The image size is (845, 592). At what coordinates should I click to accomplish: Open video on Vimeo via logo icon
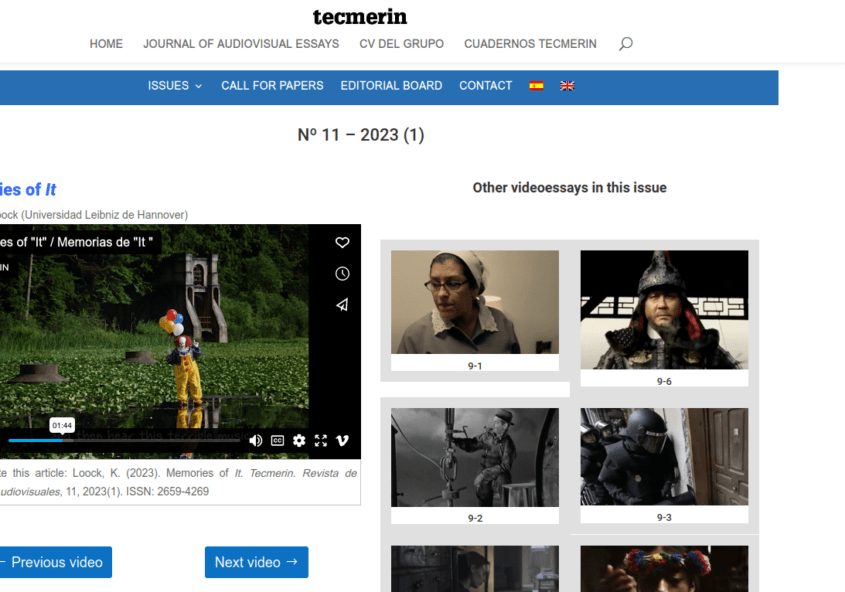[x=342, y=440]
